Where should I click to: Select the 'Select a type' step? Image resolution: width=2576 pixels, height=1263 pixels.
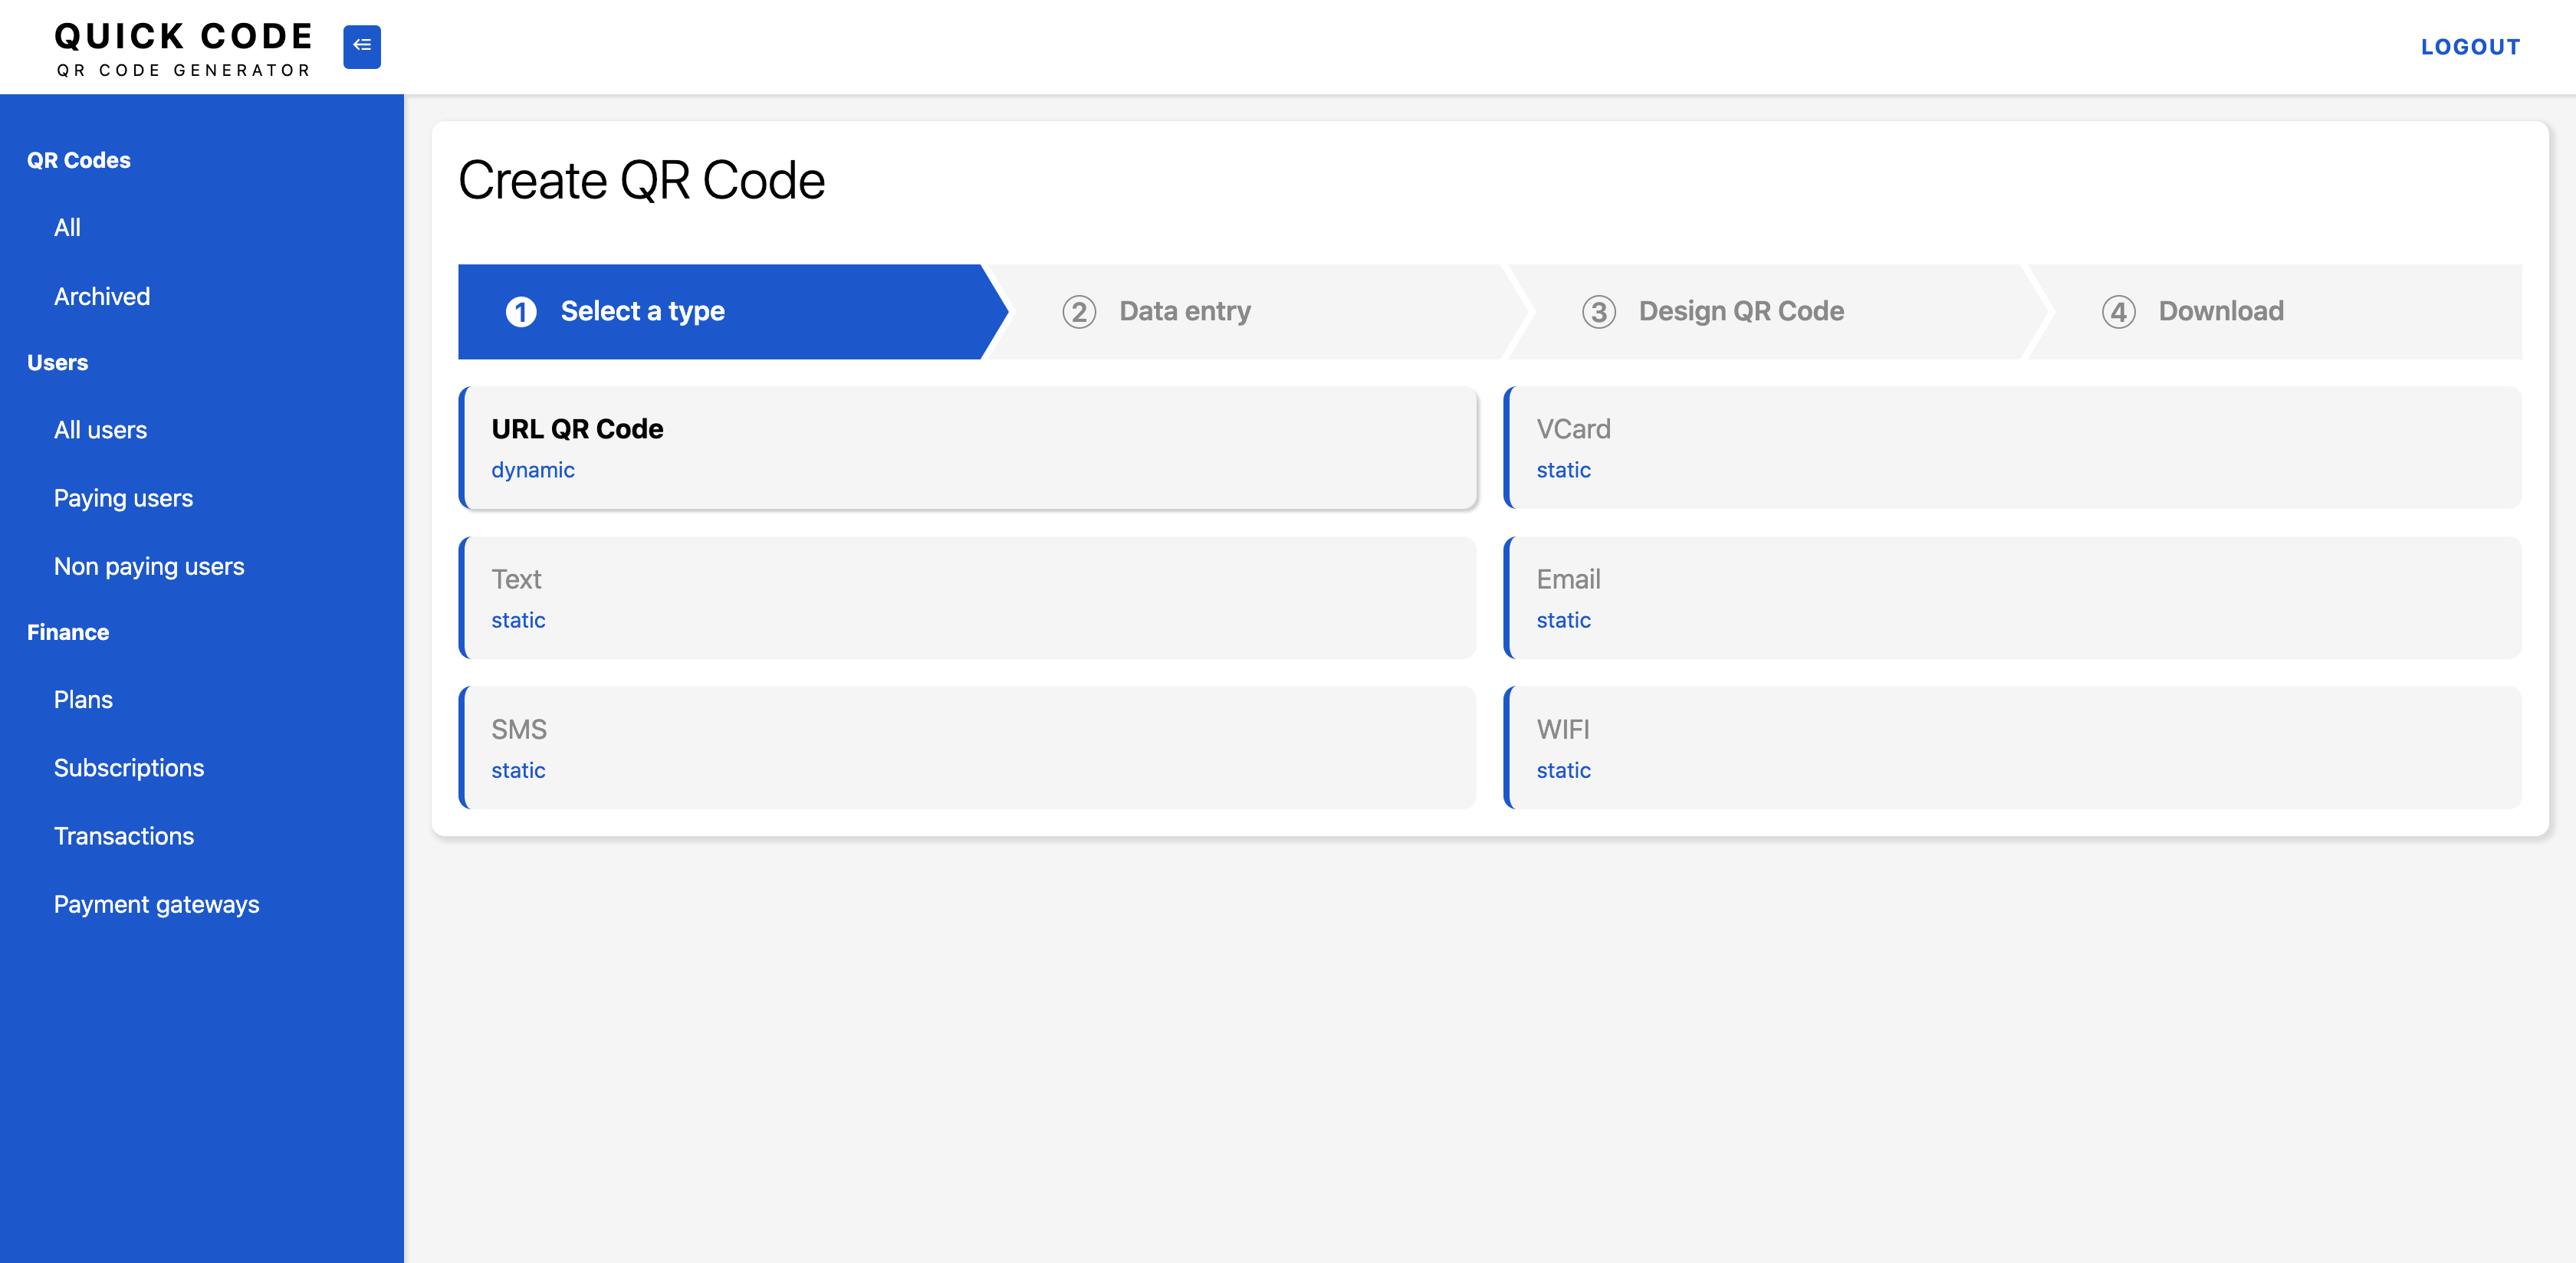pyautogui.click(x=732, y=312)
